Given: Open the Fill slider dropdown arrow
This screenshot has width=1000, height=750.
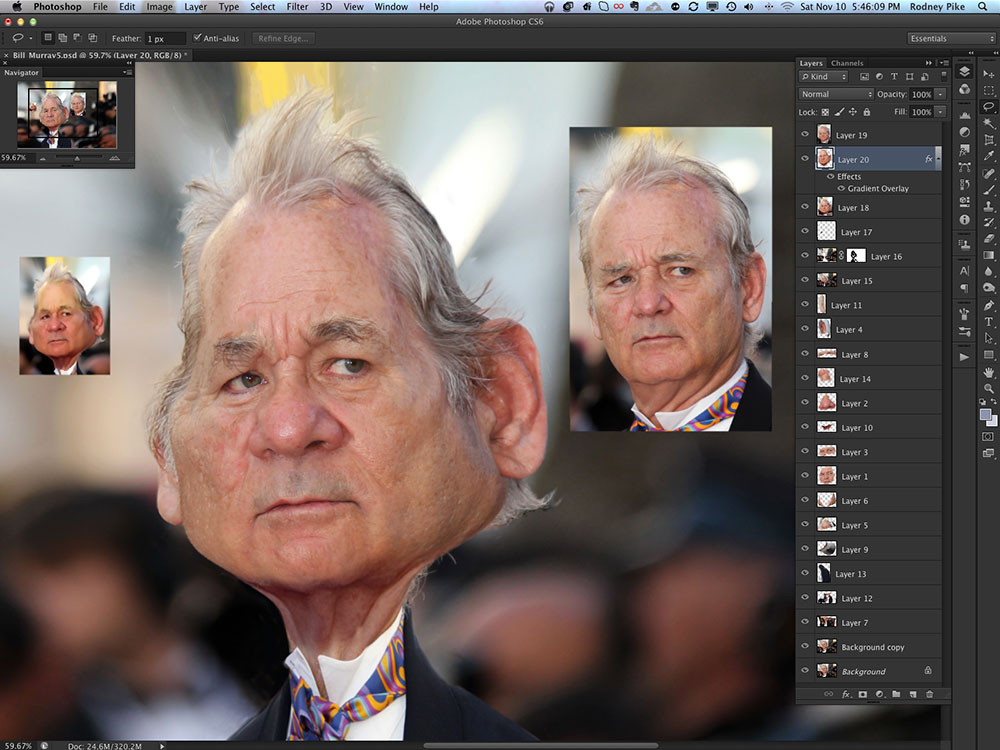Looking at the screenshot, I should [x=940, y=112].
